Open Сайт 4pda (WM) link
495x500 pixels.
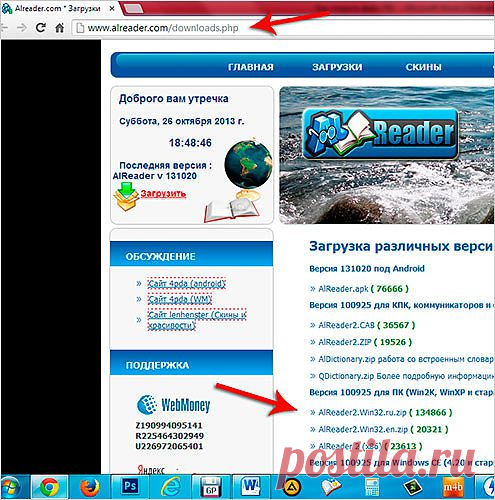pos(180,299)
